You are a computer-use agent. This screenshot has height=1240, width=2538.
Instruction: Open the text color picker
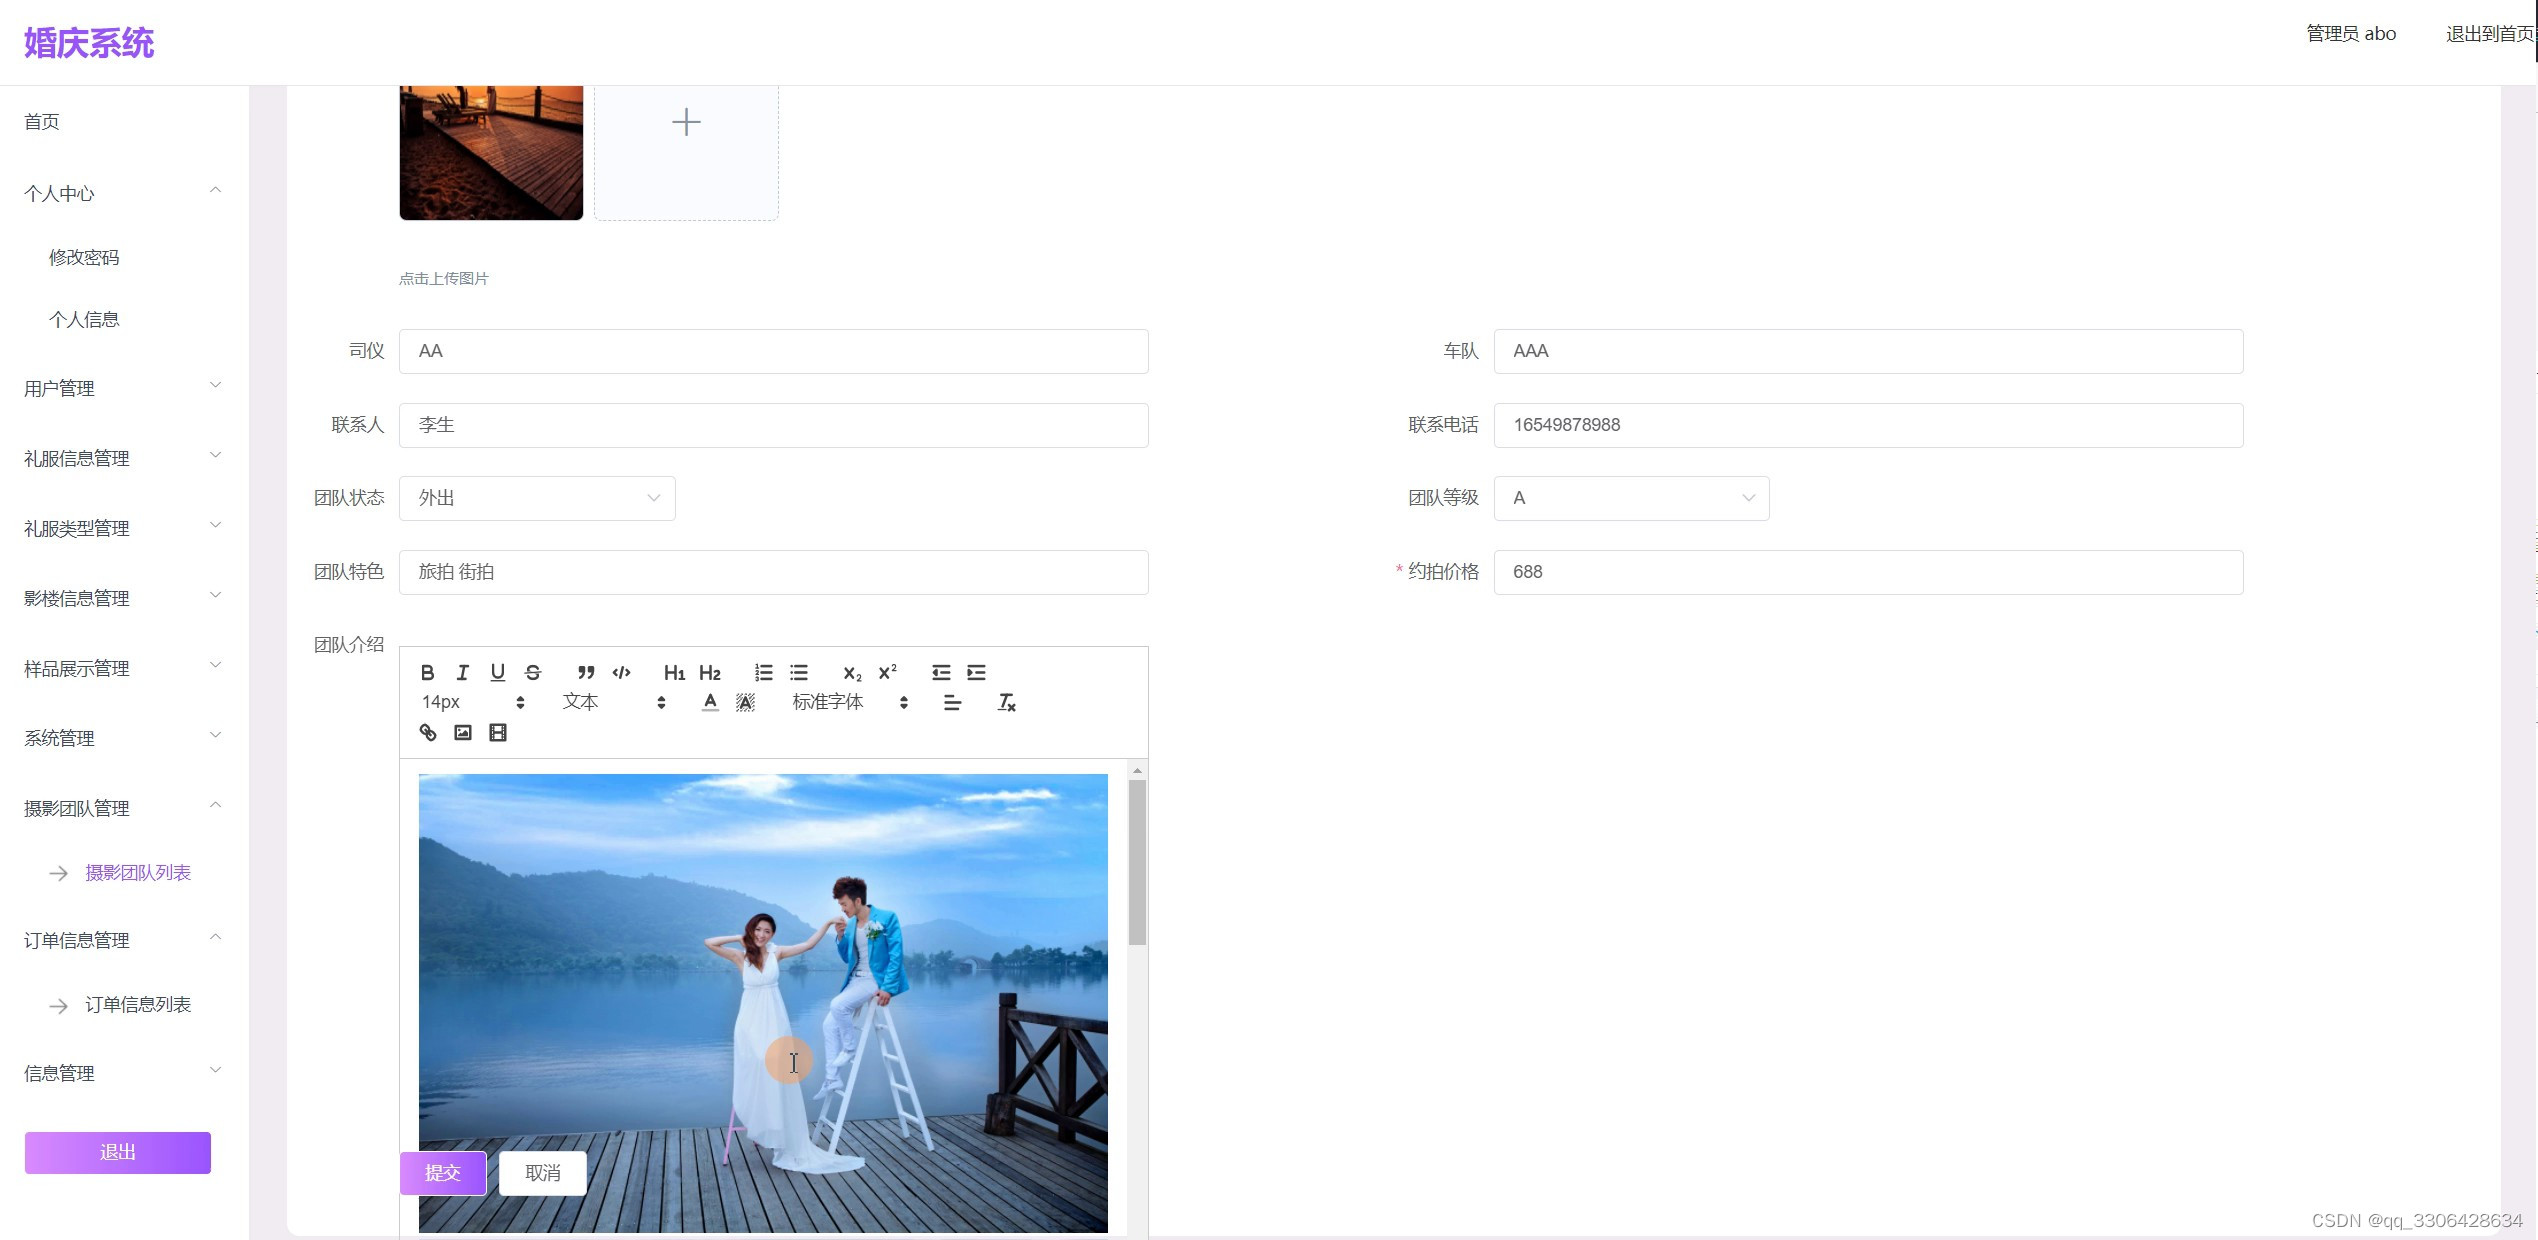click(710, 703)
